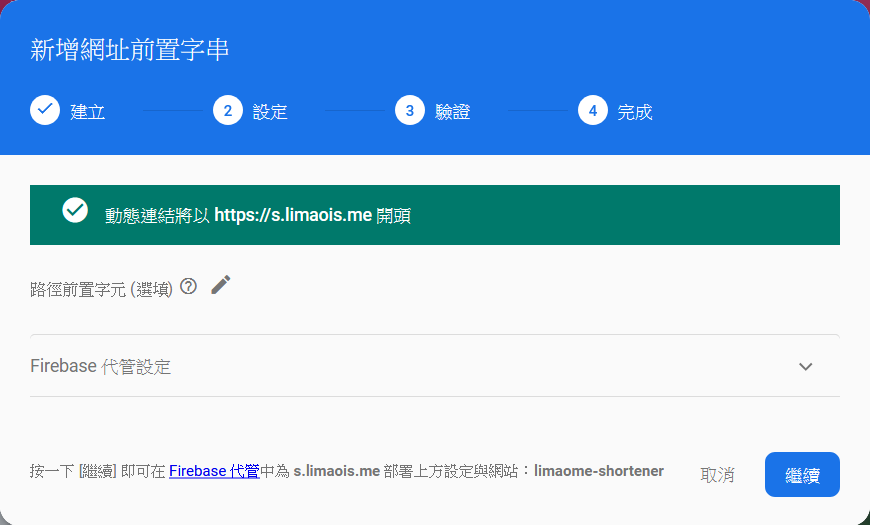Image resolution: width=870 pixels, height=525 pixels.
Task: Click the 設定 step label
Action: (x=270, y=112)
